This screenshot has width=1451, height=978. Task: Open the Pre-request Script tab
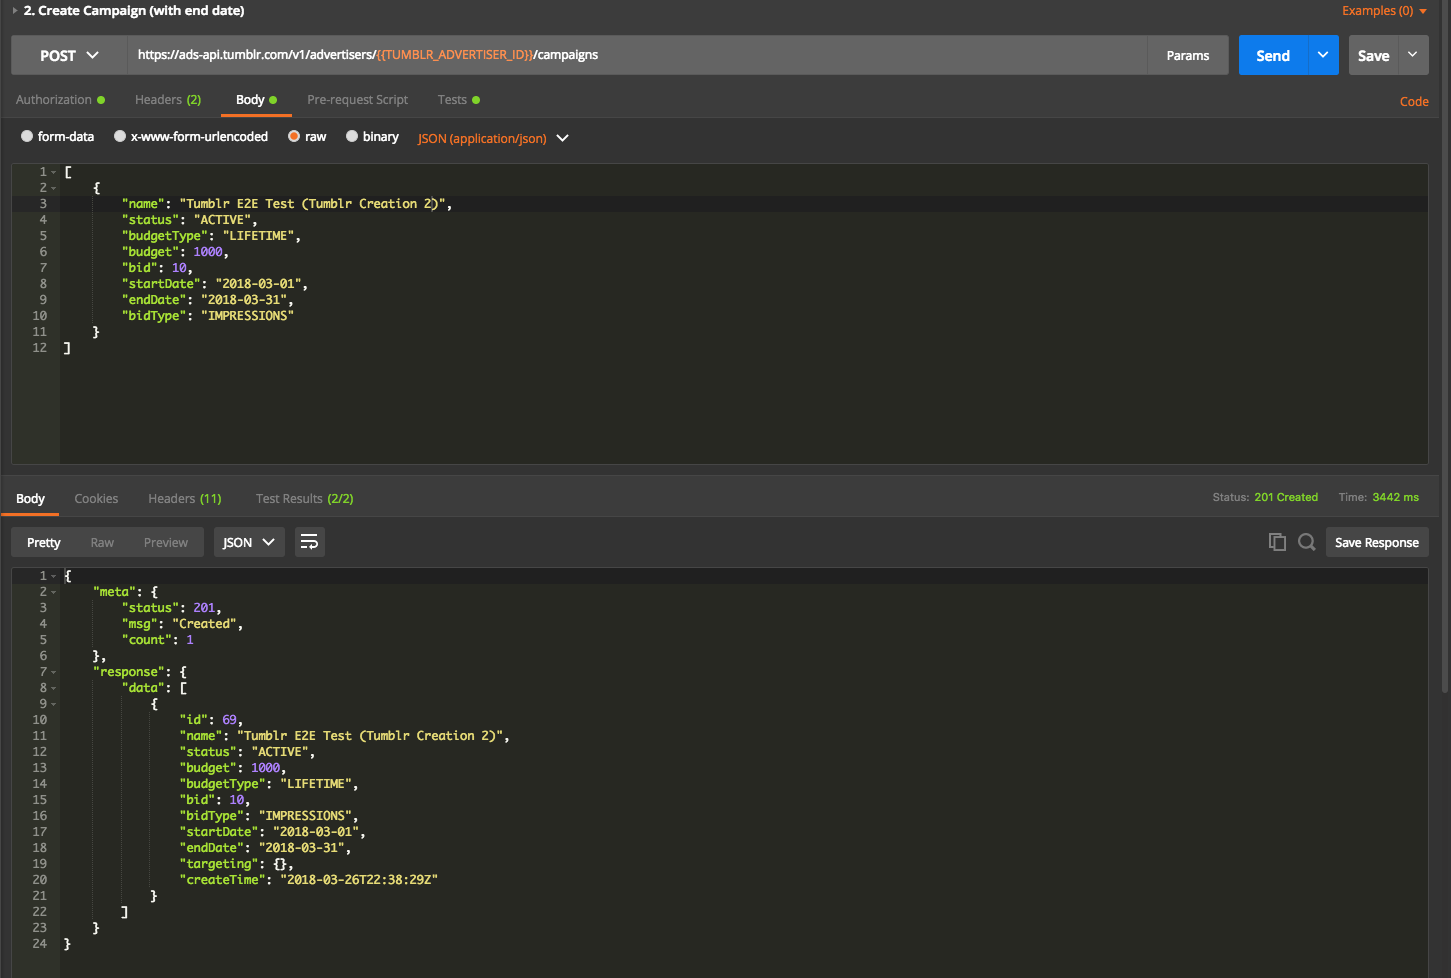coord(357,100)
